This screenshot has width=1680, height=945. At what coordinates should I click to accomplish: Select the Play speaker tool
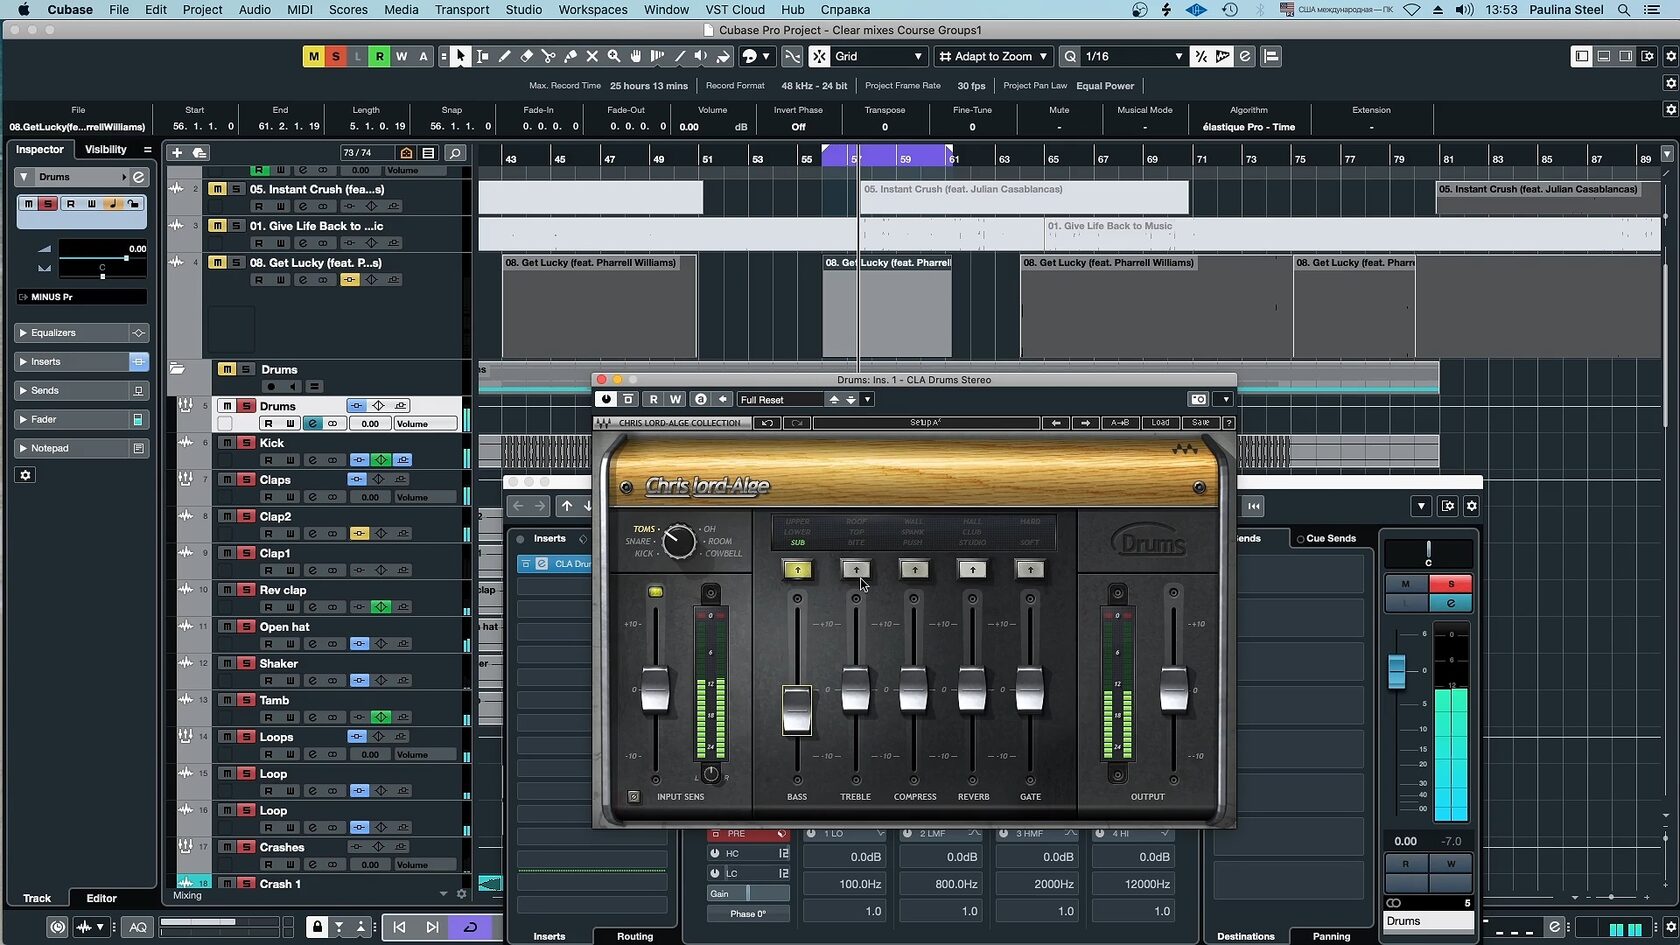pos(701,57)
